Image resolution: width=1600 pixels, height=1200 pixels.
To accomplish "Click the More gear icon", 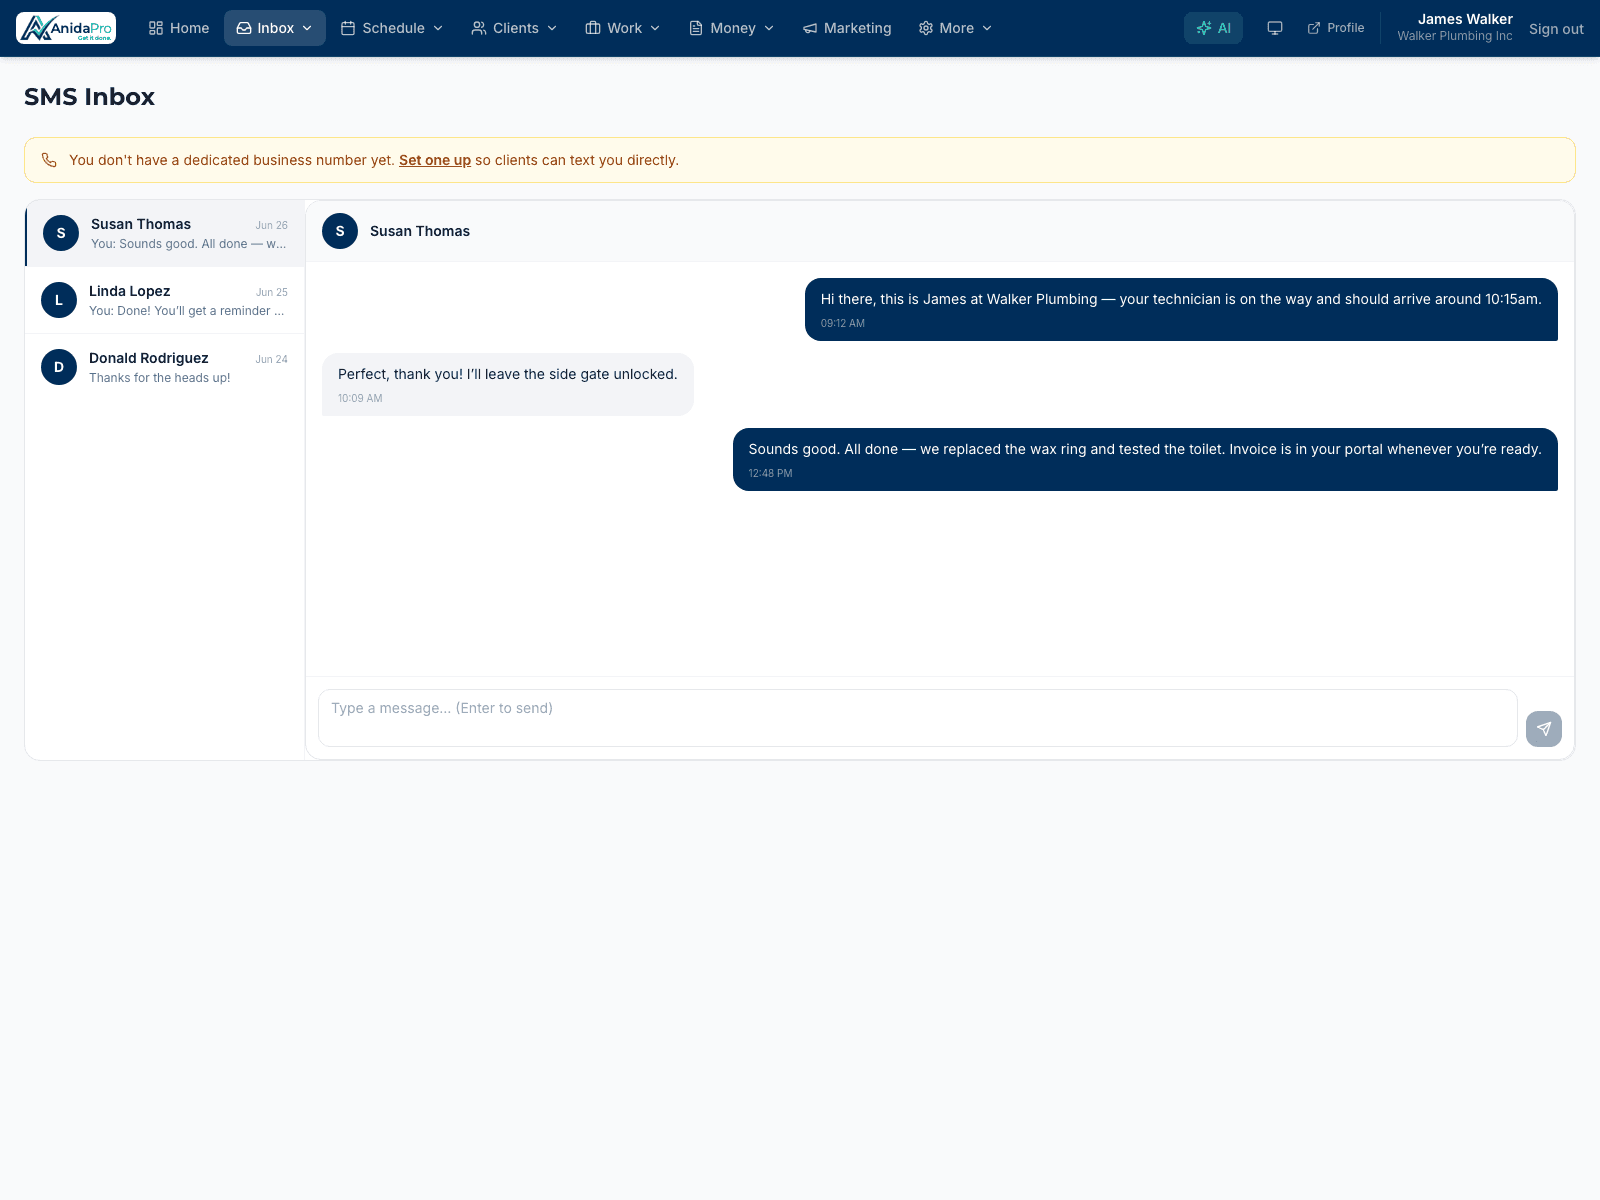I will tap(926, 28).
